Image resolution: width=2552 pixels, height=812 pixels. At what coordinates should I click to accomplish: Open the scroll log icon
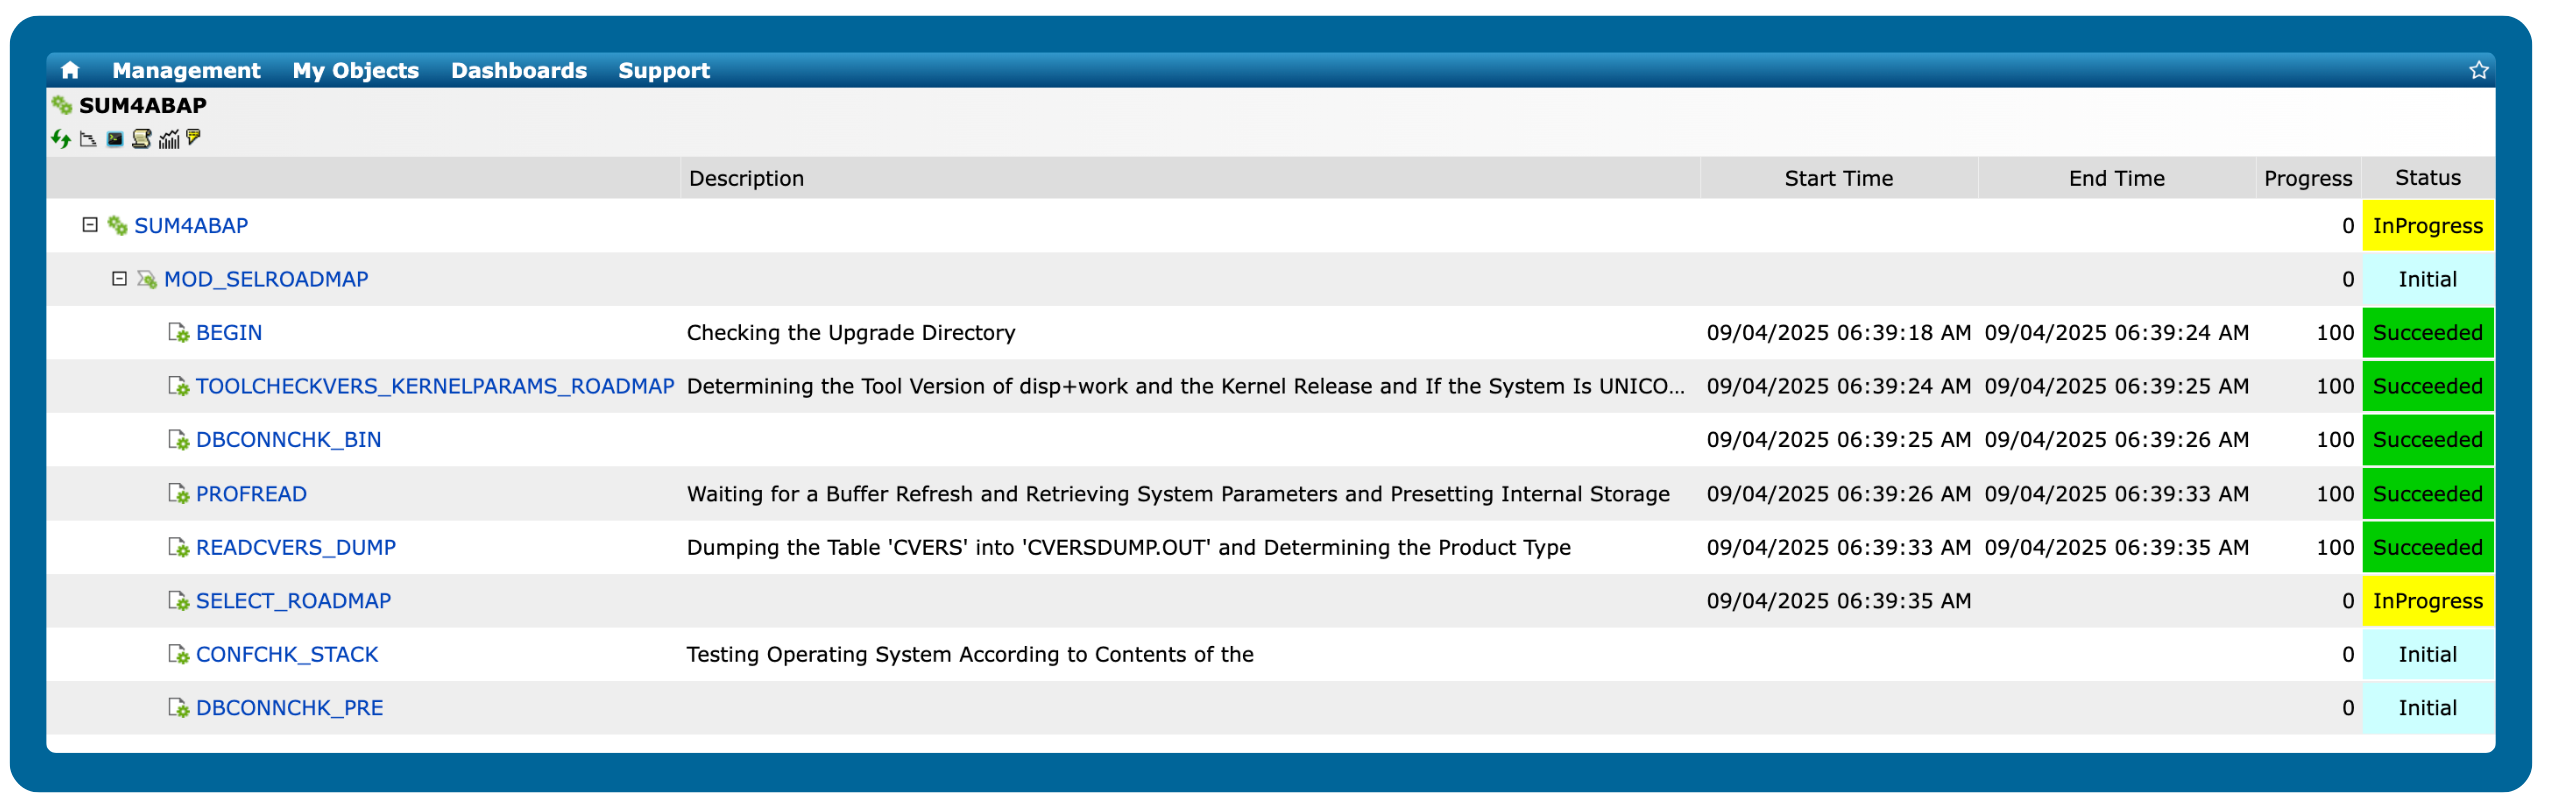(142, 139)
